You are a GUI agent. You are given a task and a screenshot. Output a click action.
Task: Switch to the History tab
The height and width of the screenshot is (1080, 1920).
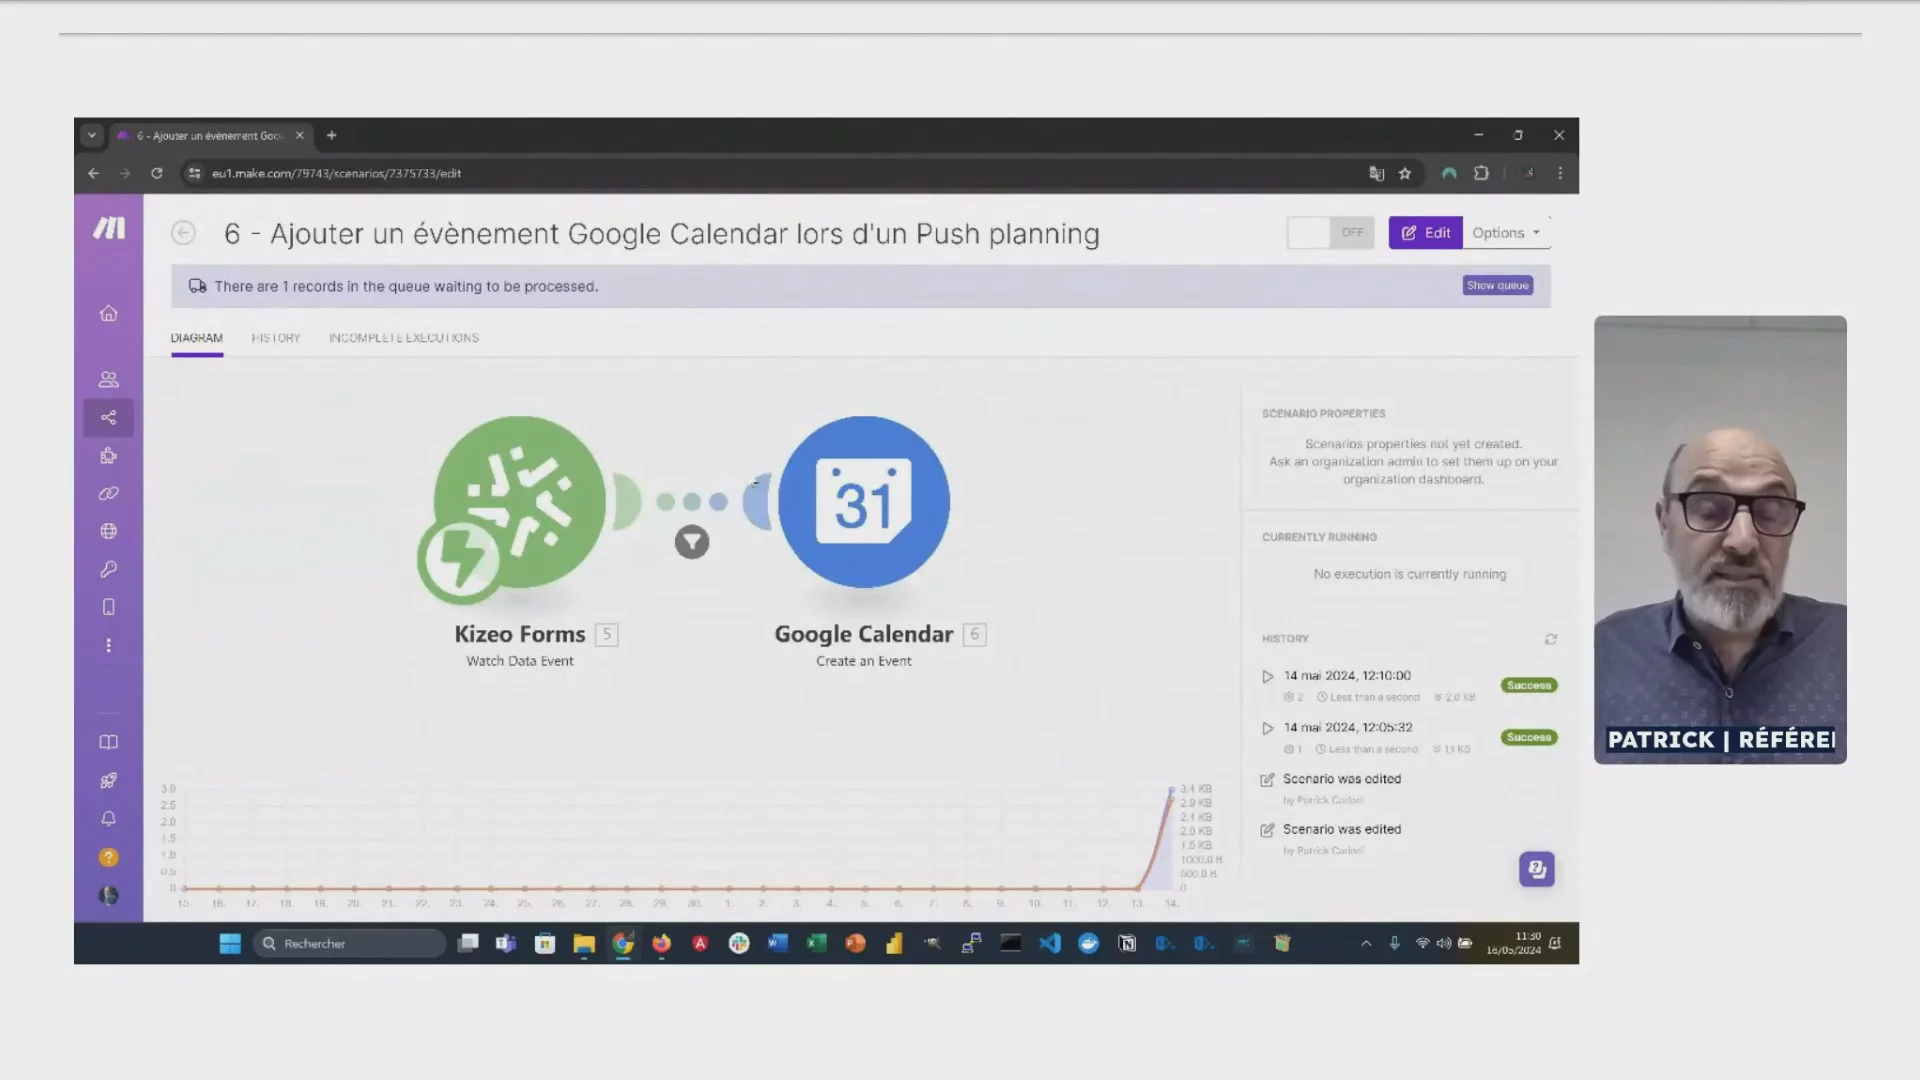(275, 338)
